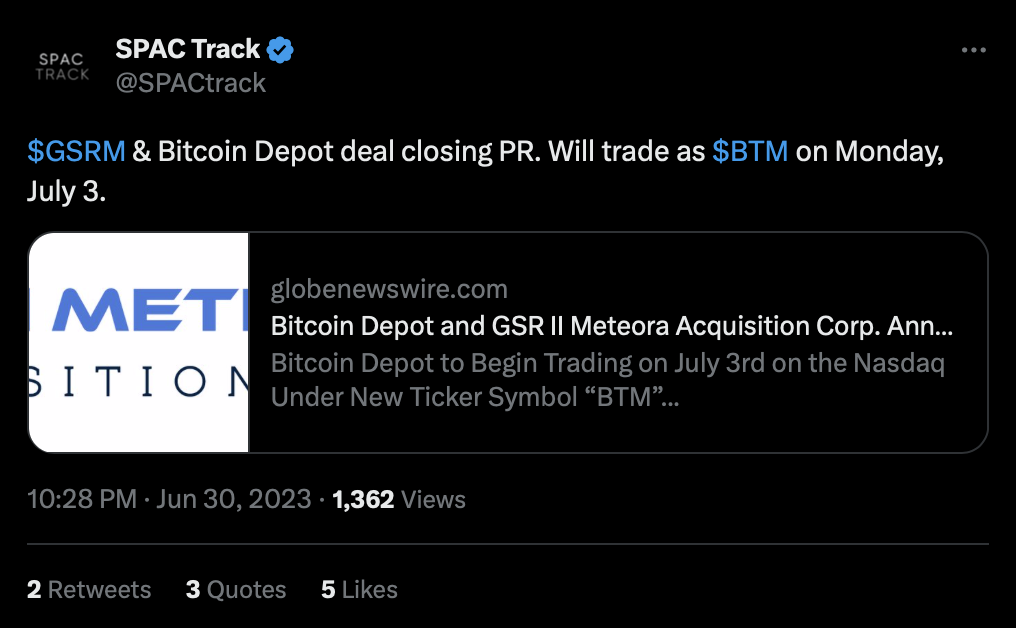Visit the @SPACtrack handle link
1016x628 pixels.
(191, 83)
